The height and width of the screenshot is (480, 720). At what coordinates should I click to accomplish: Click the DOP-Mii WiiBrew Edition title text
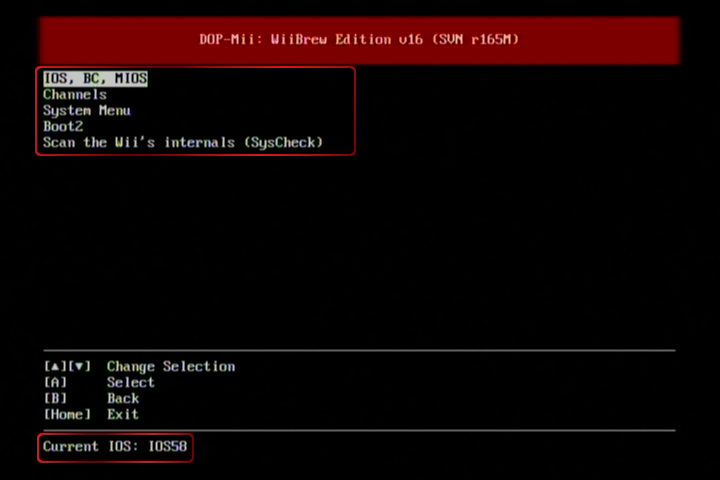[359, 40]
